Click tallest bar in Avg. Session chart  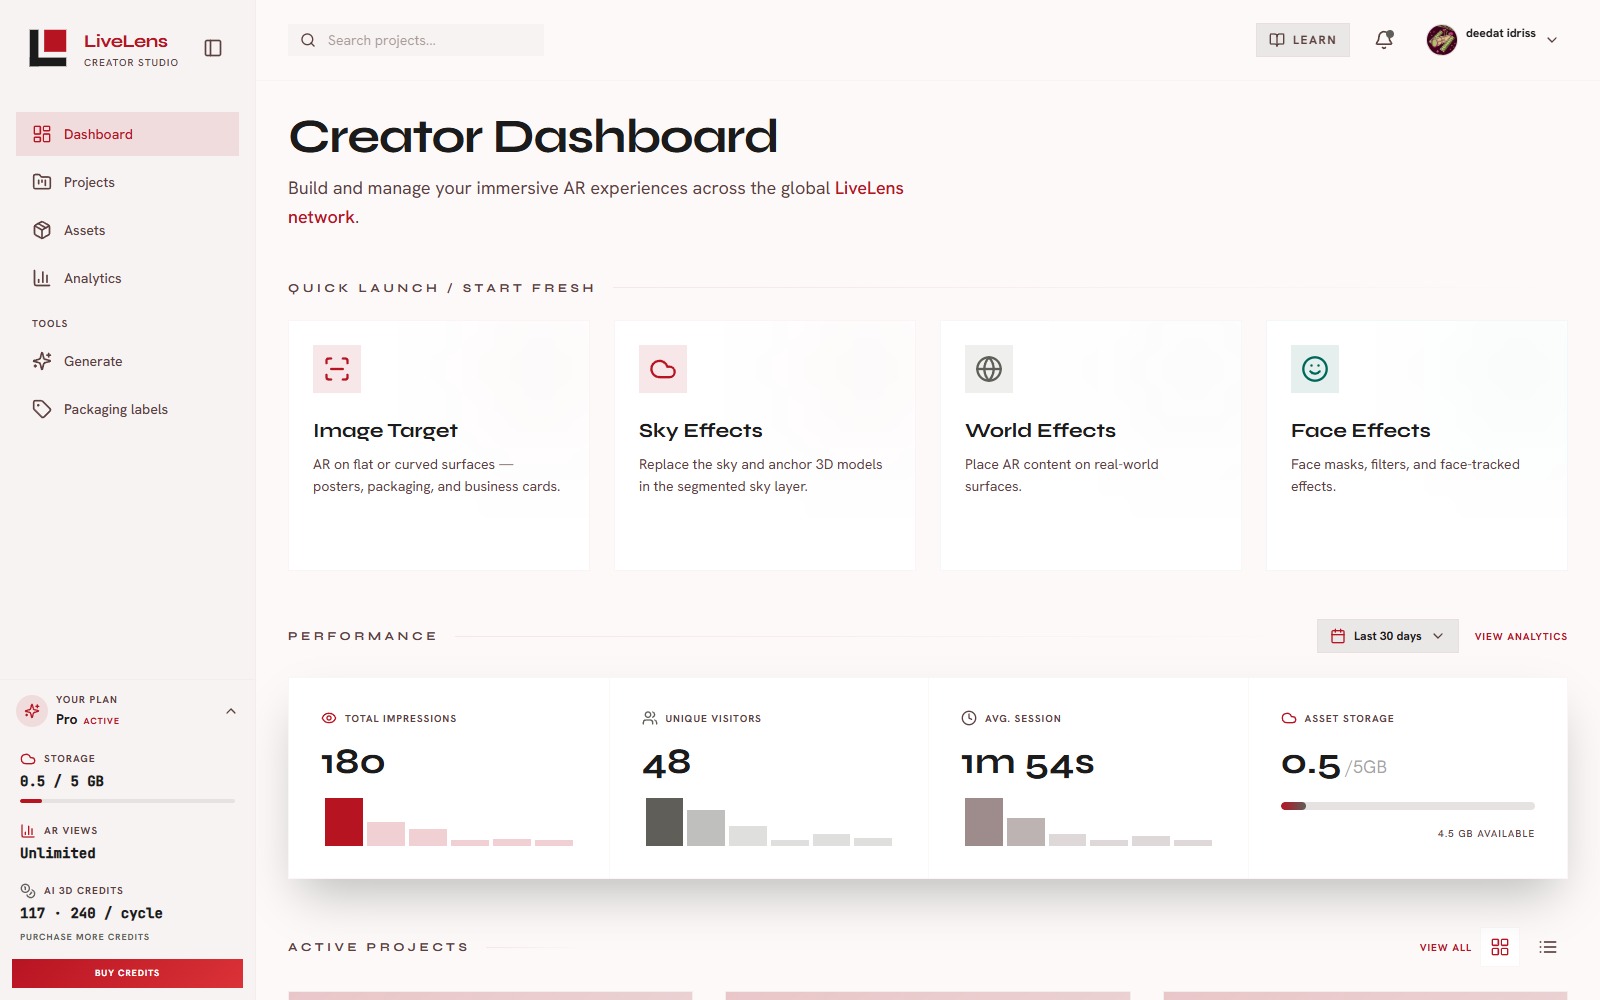[984, 822]
